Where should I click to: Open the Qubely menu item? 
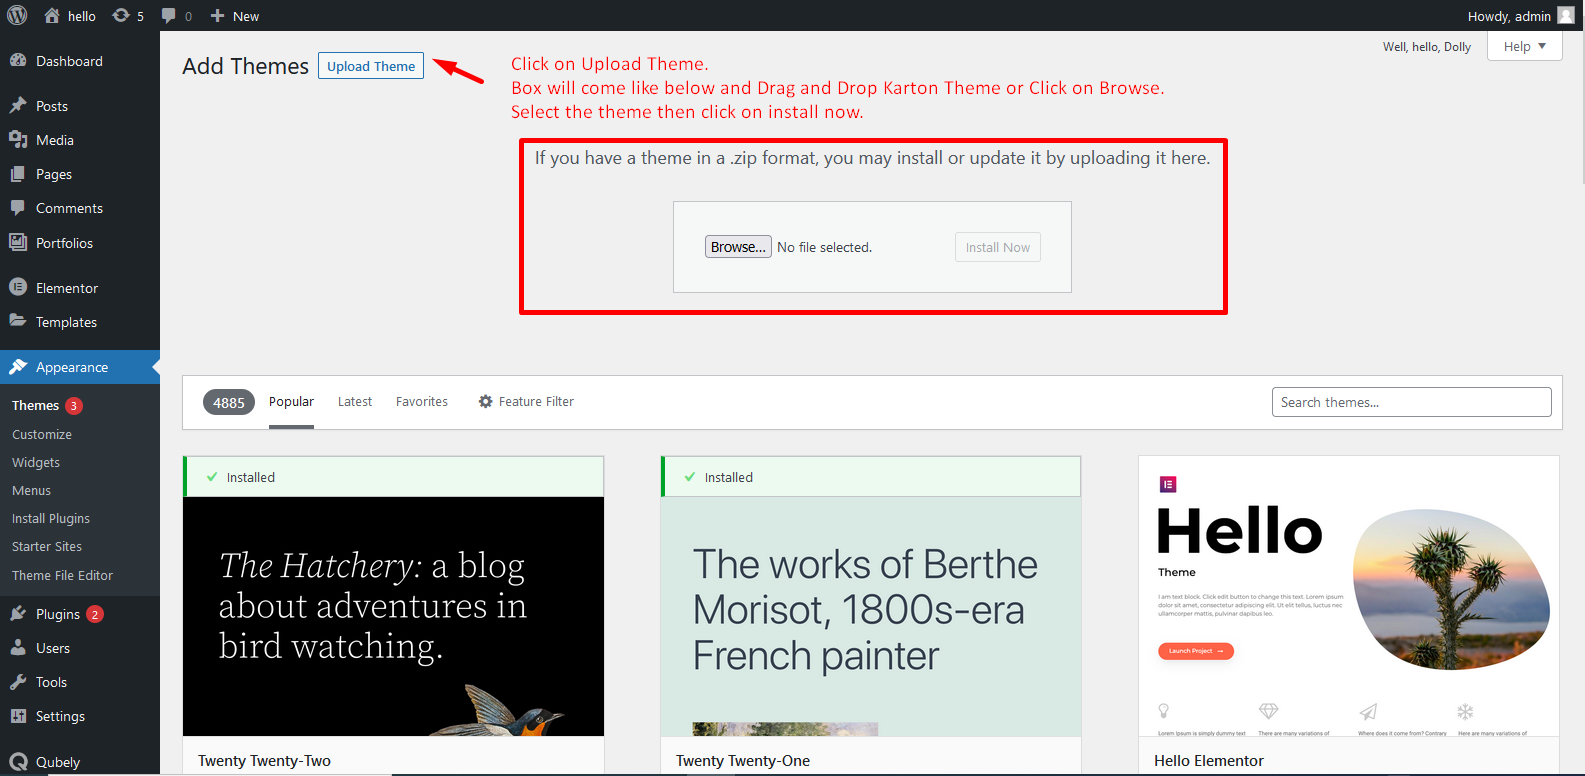tap(57, 762)
